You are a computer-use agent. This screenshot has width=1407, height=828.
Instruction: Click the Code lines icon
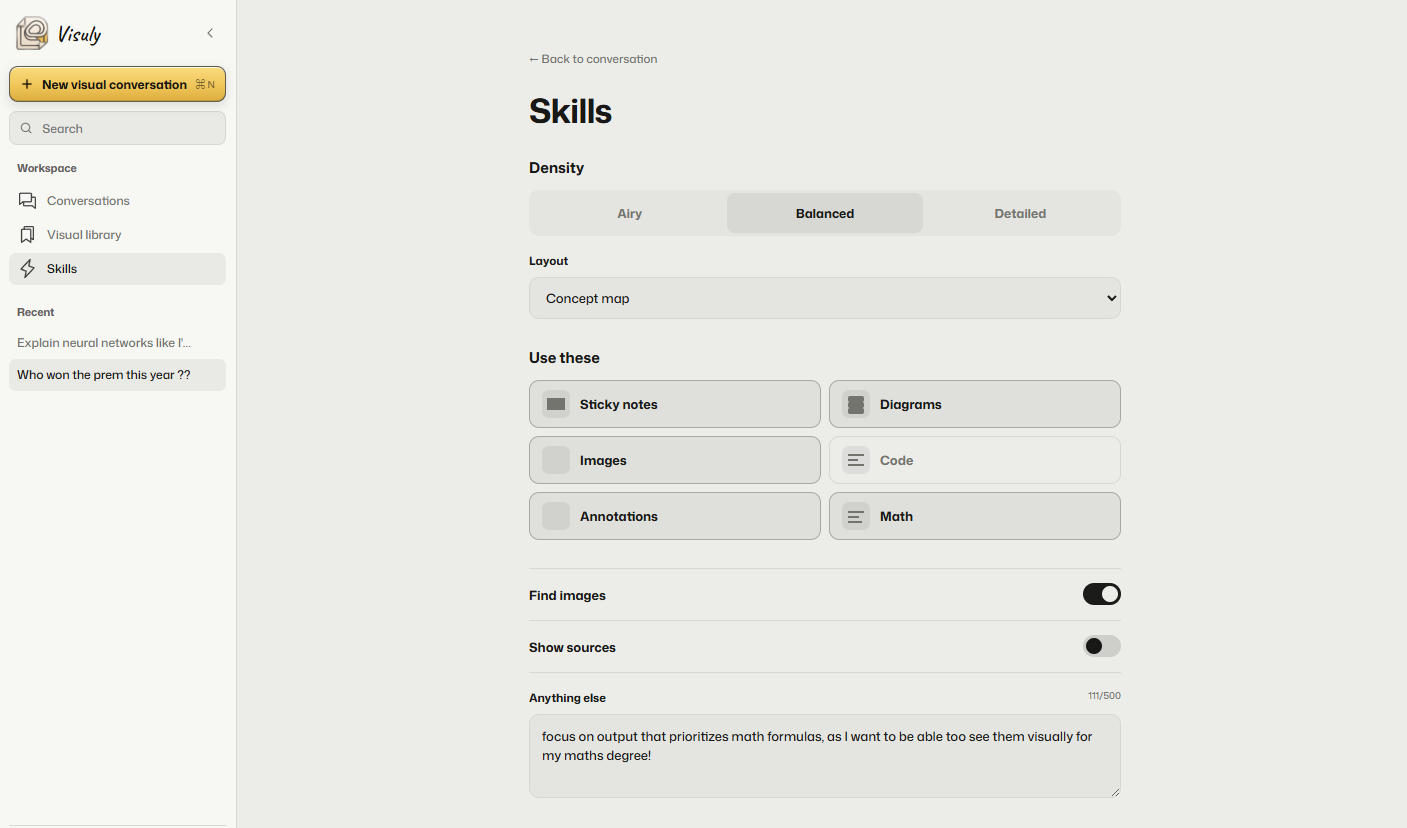point(856,460)
